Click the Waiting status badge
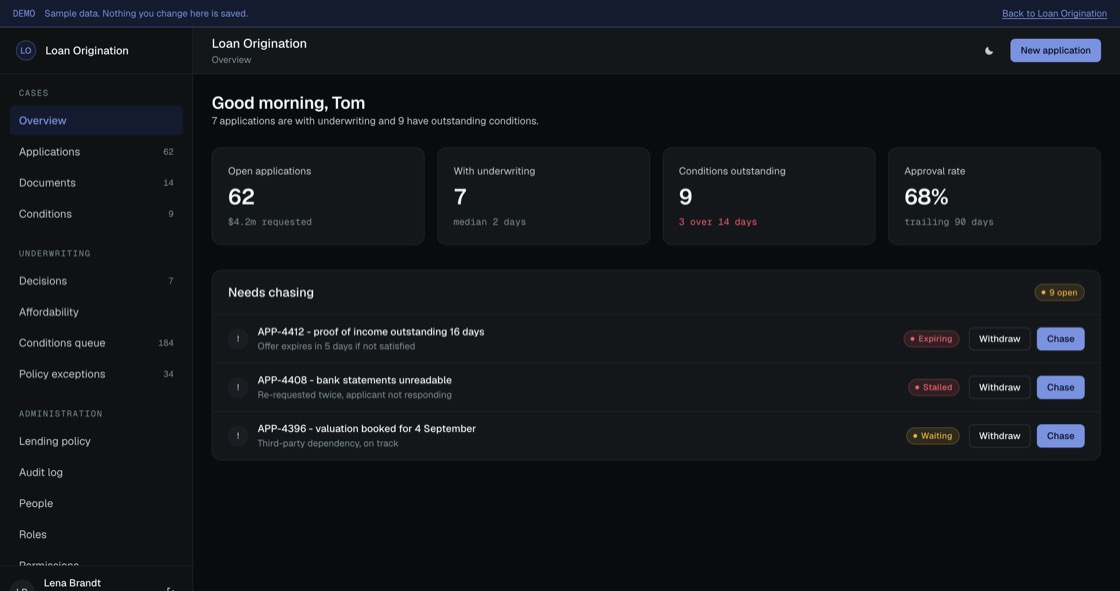Screen dimensions: 1120x591 click(932, 436)
